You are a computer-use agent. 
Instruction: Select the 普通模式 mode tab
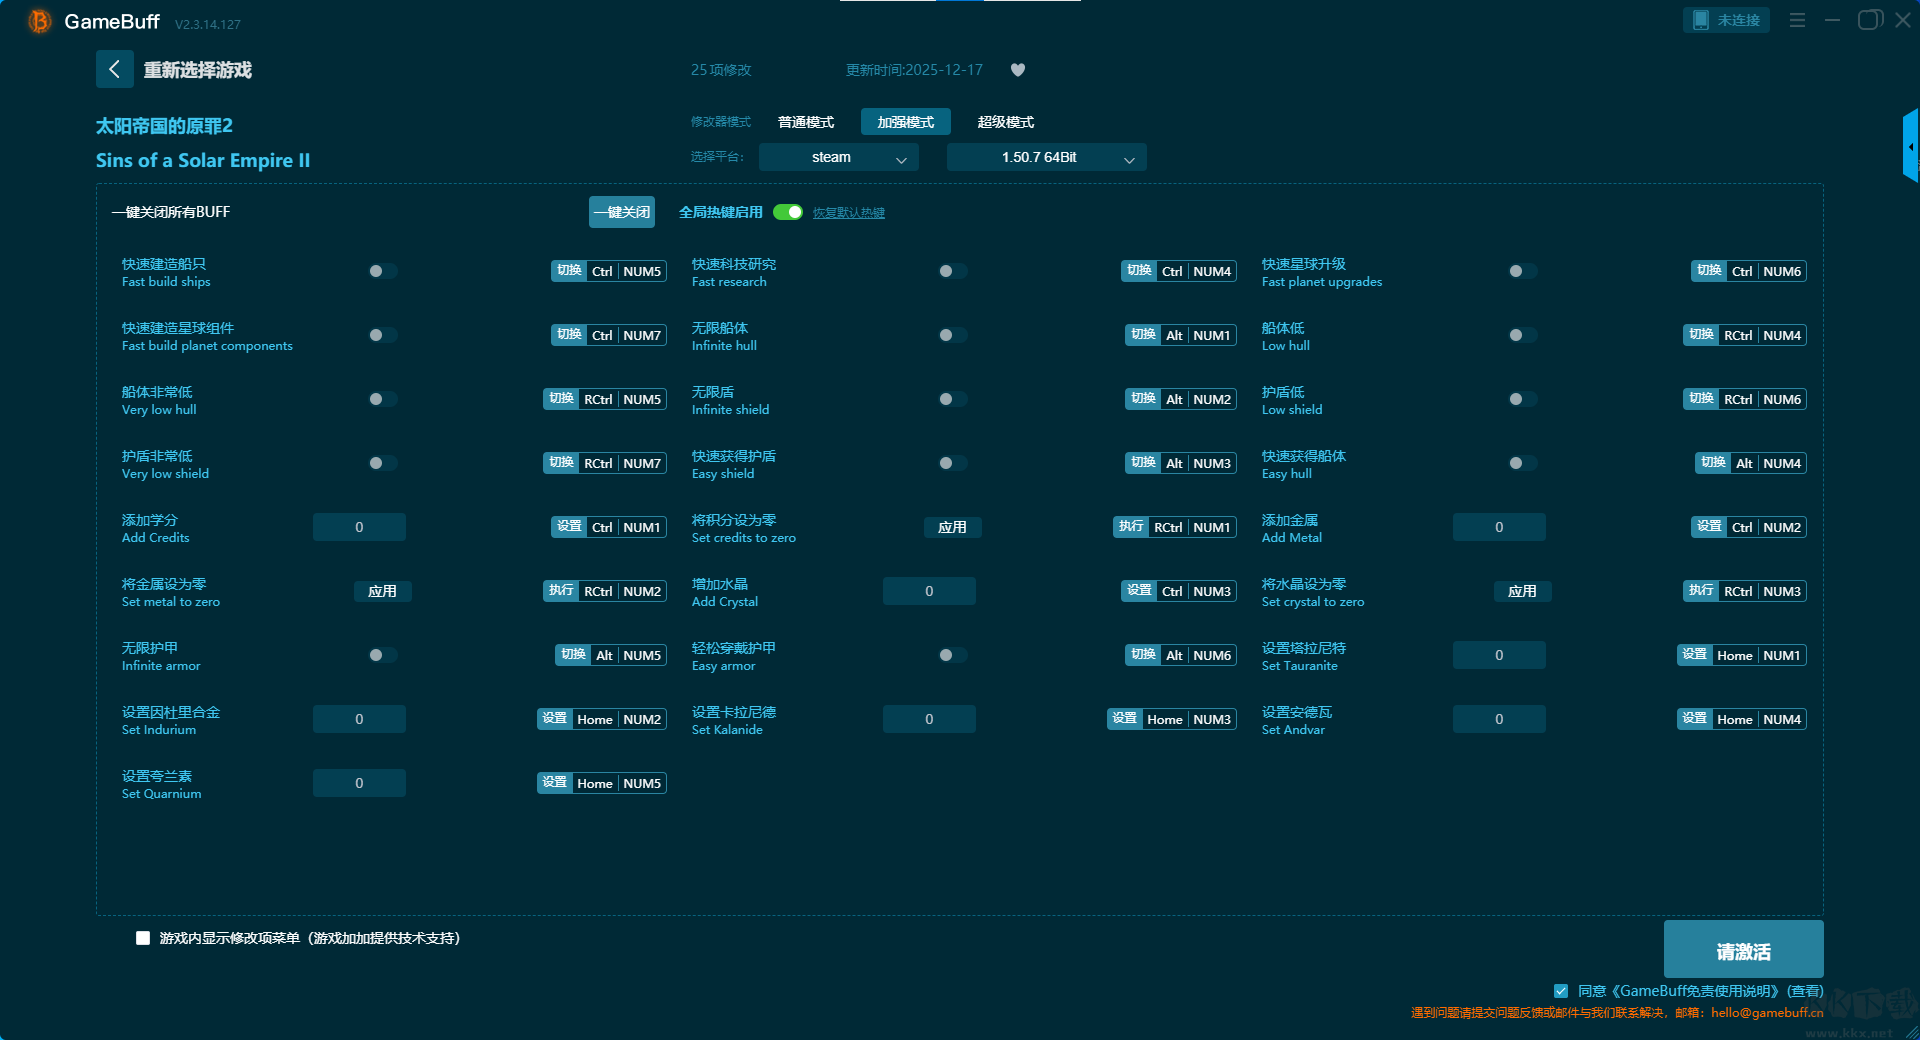point(805,122)
